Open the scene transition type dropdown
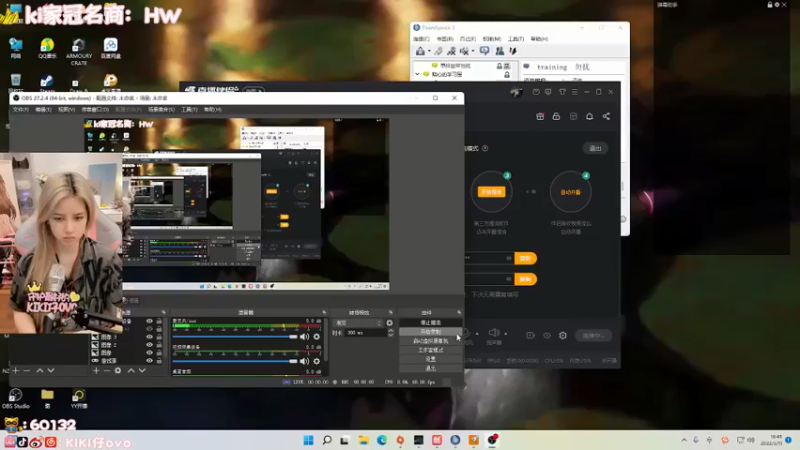Screen dimensions: 800x450 (358, 323)
